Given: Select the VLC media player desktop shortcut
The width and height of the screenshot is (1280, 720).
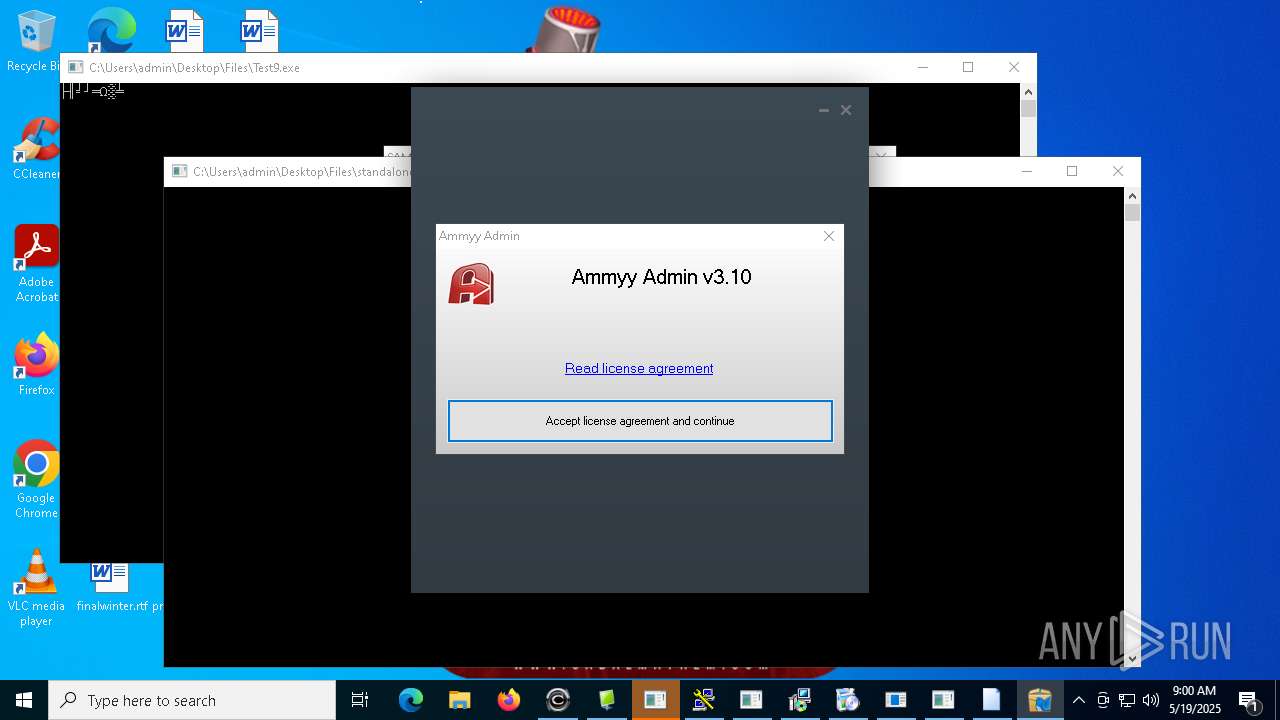Looking at the screenshot, I should [36, 587].
